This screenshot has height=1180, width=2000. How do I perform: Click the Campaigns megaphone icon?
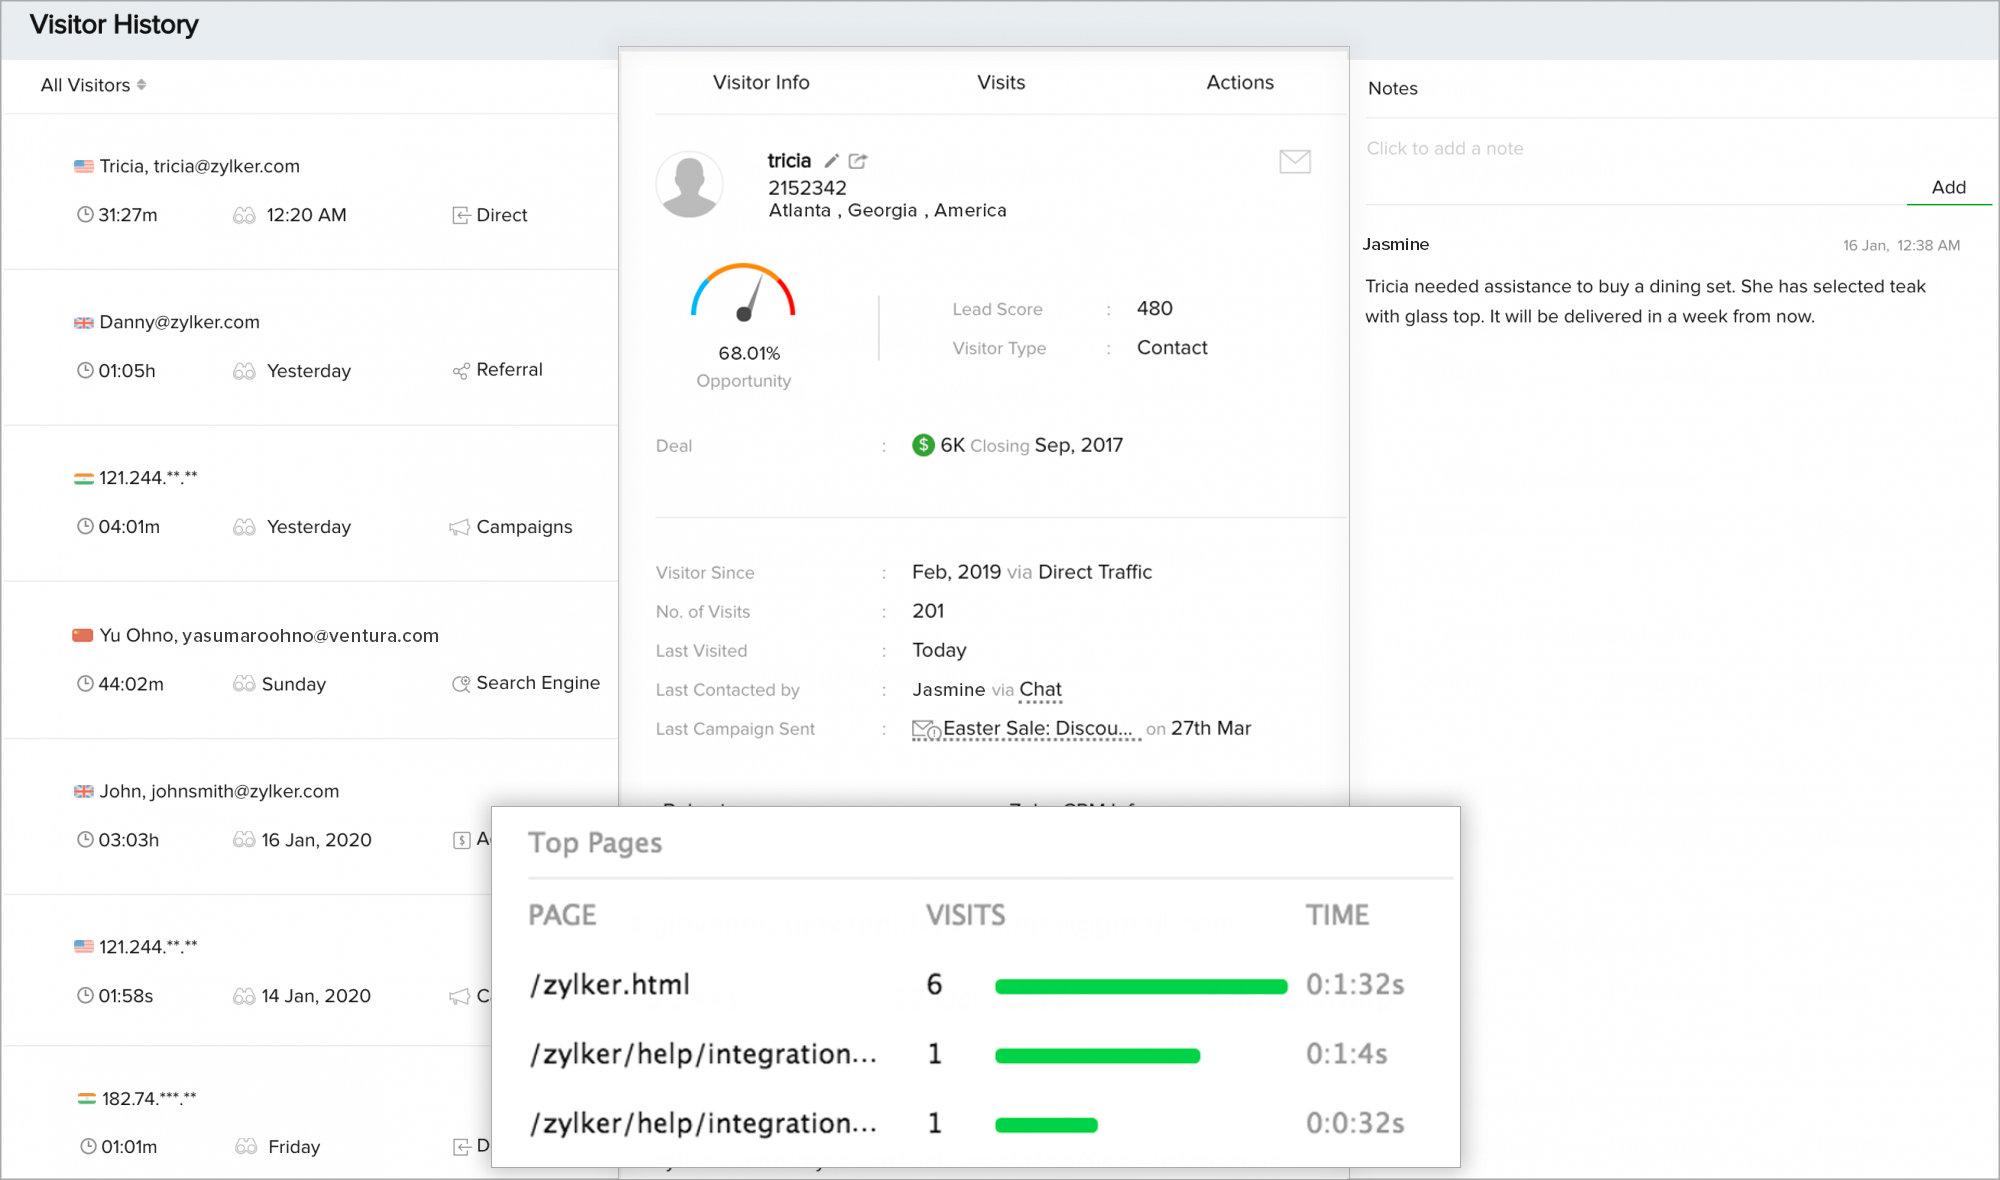pyautogui.click(x=459, y=527)
